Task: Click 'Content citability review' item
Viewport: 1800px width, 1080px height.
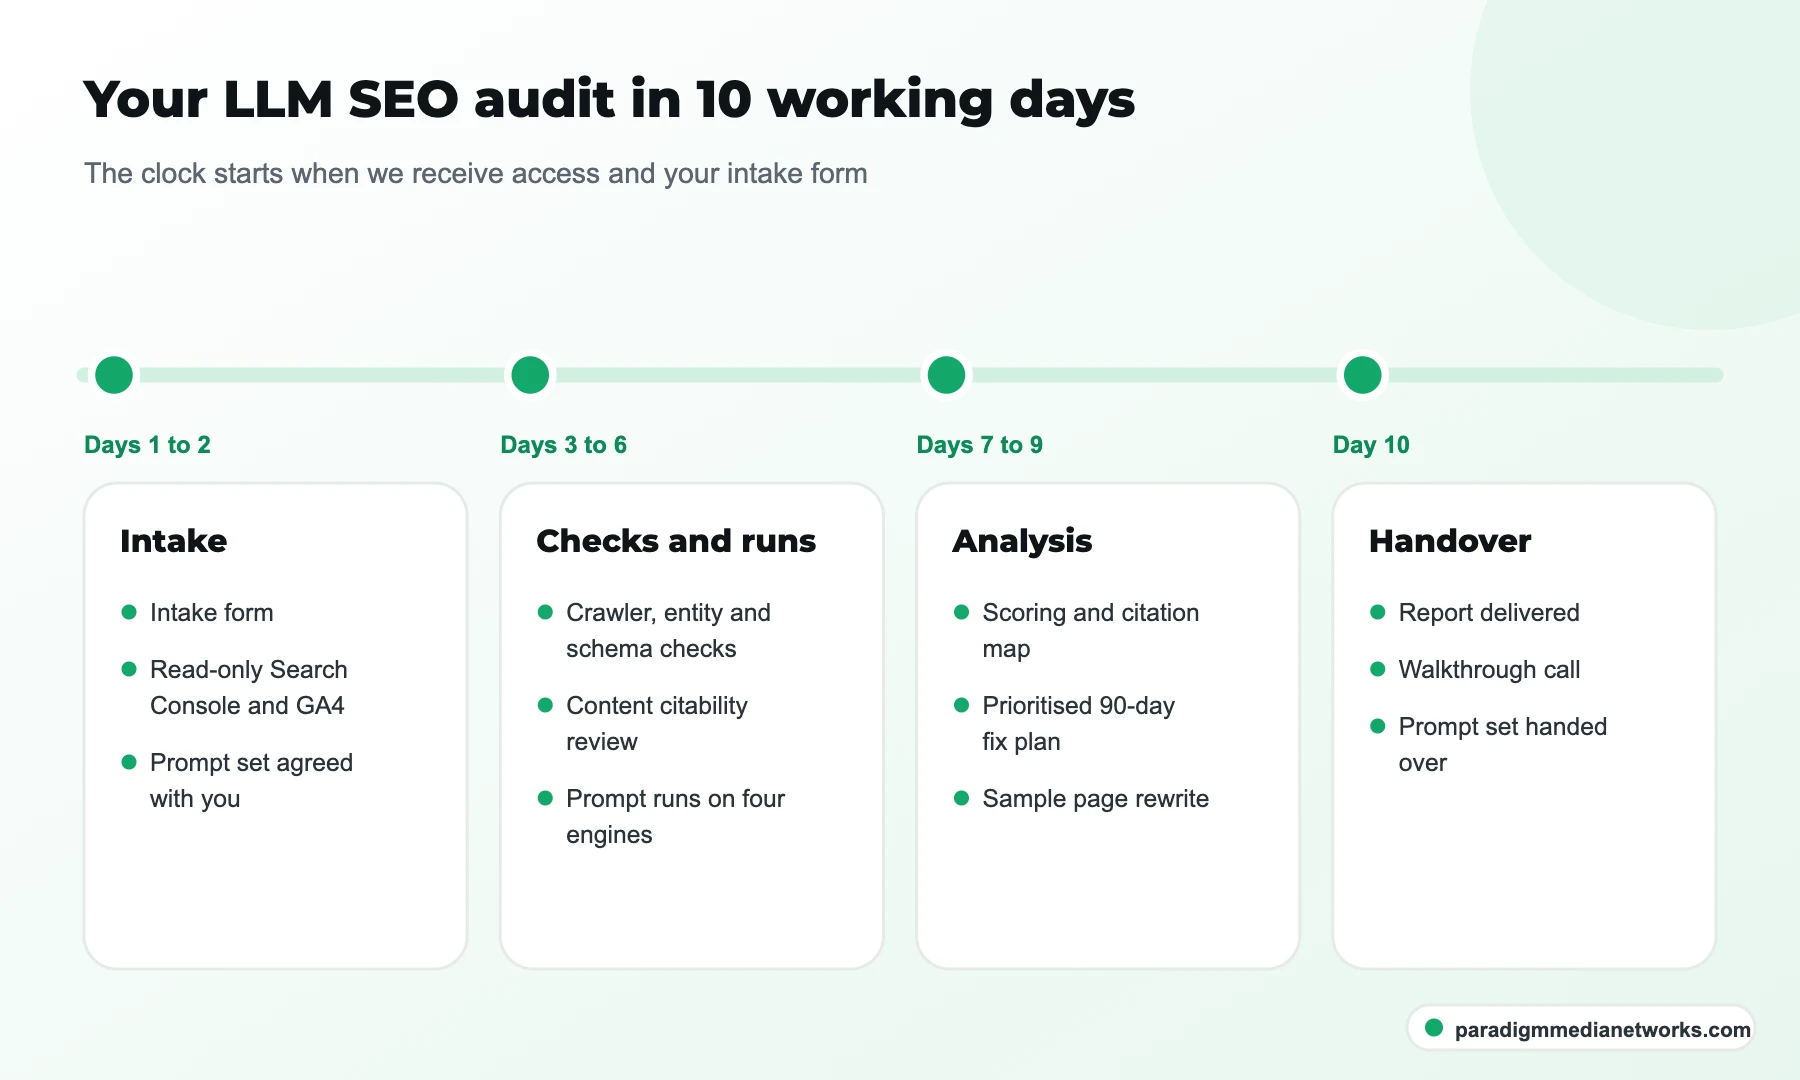Action: (657, 723)
